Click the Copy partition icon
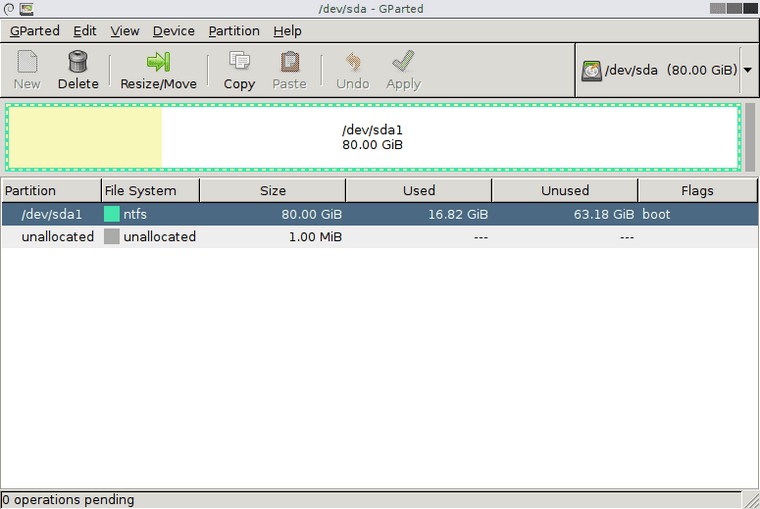Image resolution: width=760 pixels, height=509 pixels. point(239,62)
